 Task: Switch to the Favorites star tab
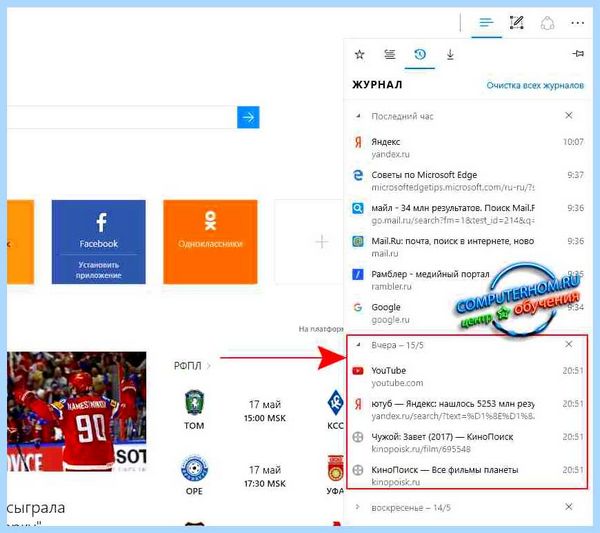tap(359, 54)
